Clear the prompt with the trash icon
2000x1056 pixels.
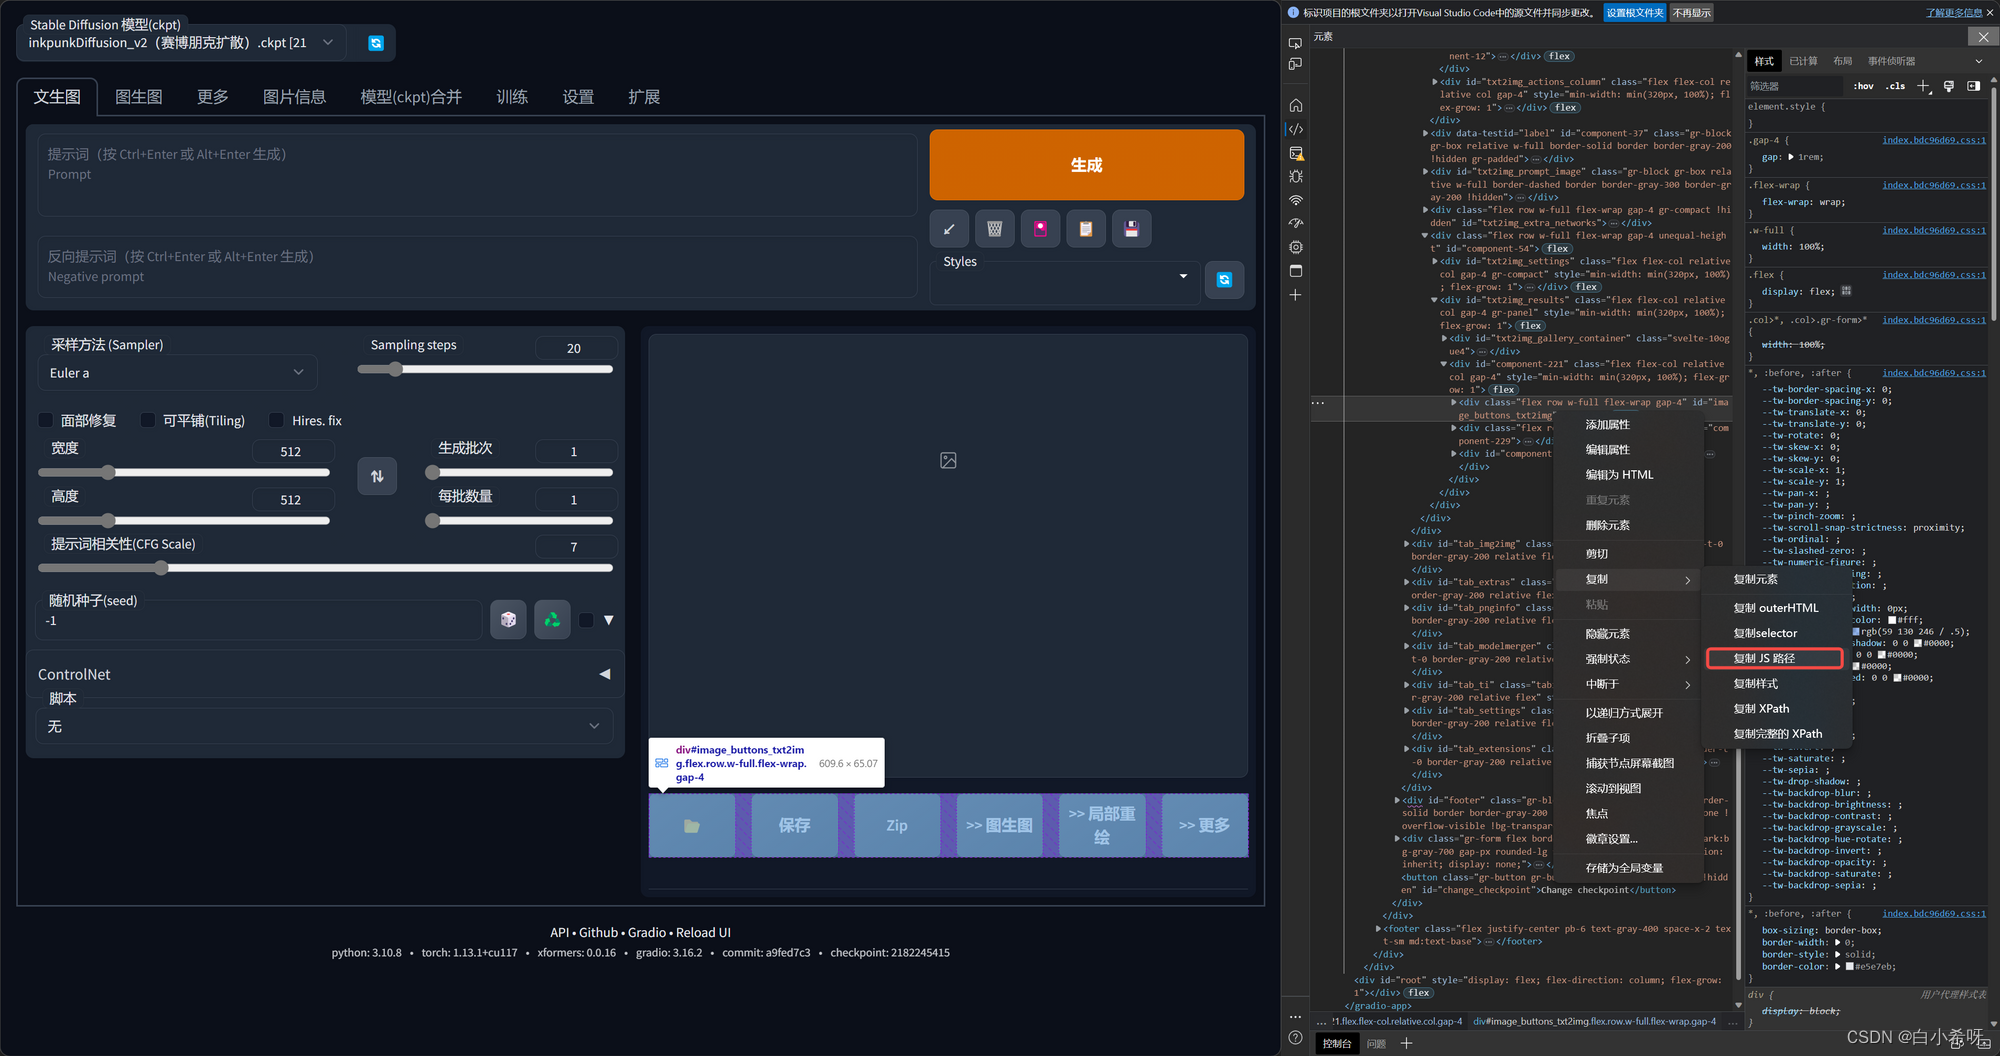[x=995, y=229]
